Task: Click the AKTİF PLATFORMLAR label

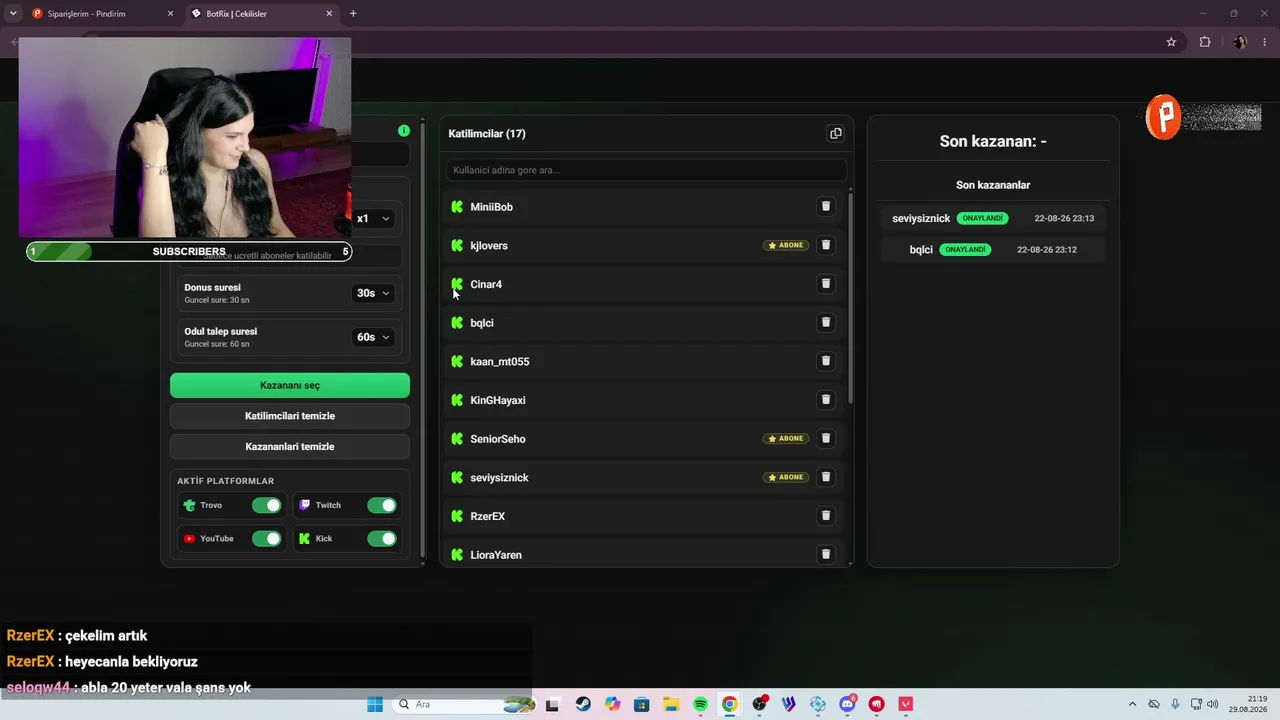Action: [226, 481]
